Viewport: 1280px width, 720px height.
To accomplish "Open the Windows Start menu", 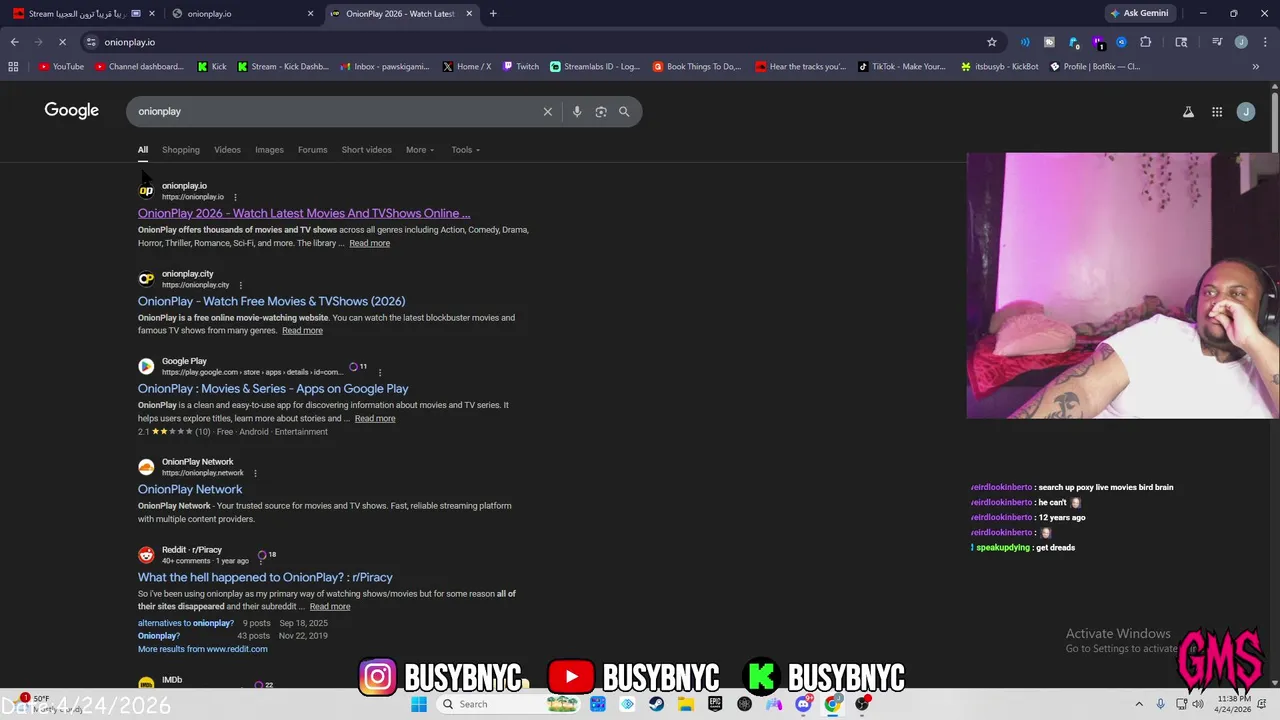I will point(419,704).
